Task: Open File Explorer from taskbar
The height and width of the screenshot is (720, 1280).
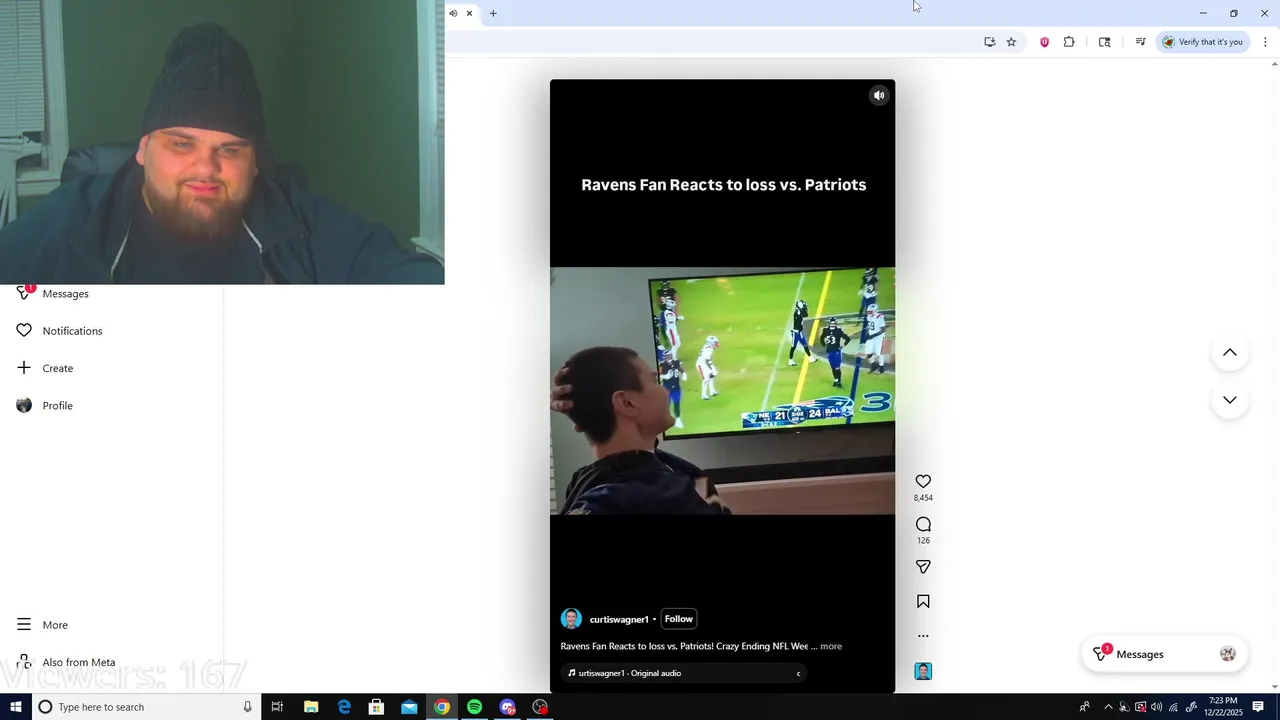Action: pos(311,707)
